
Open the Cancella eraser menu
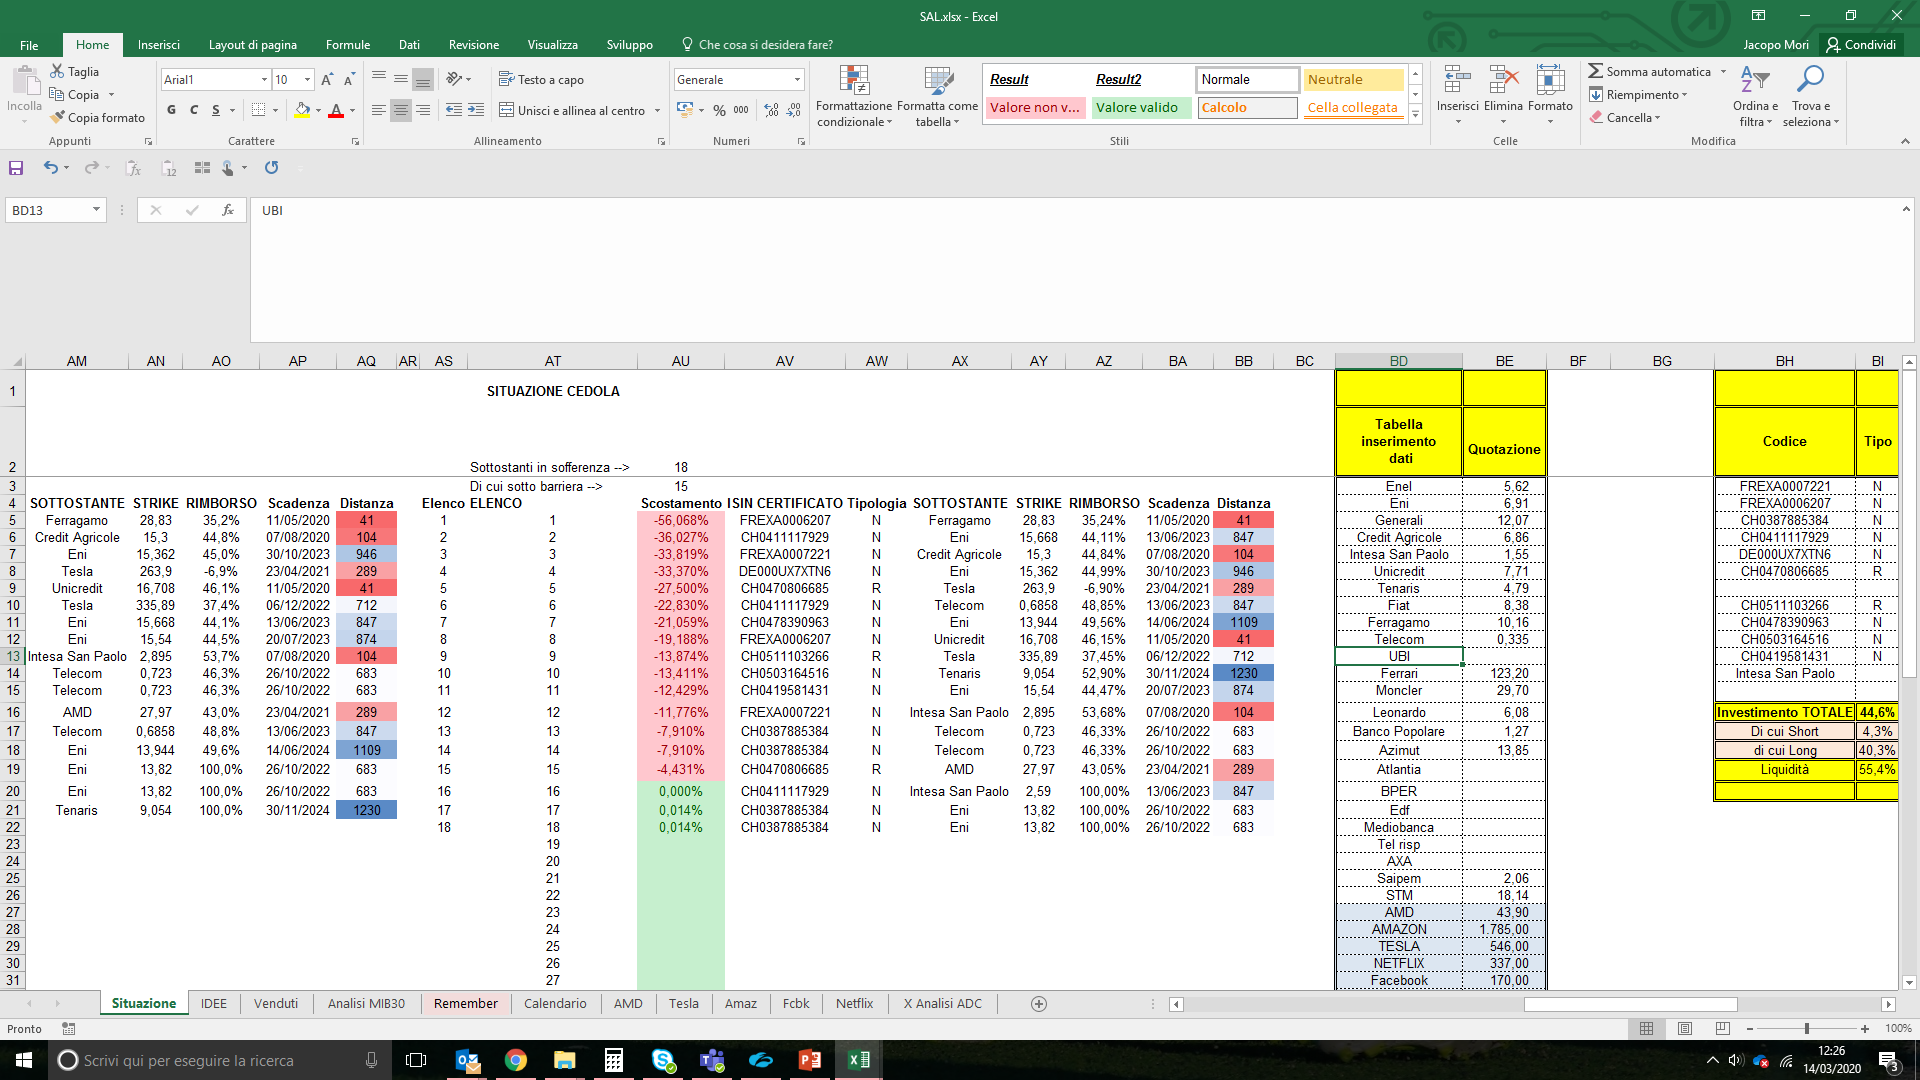pyautogui.click(x=1626, y=117)
